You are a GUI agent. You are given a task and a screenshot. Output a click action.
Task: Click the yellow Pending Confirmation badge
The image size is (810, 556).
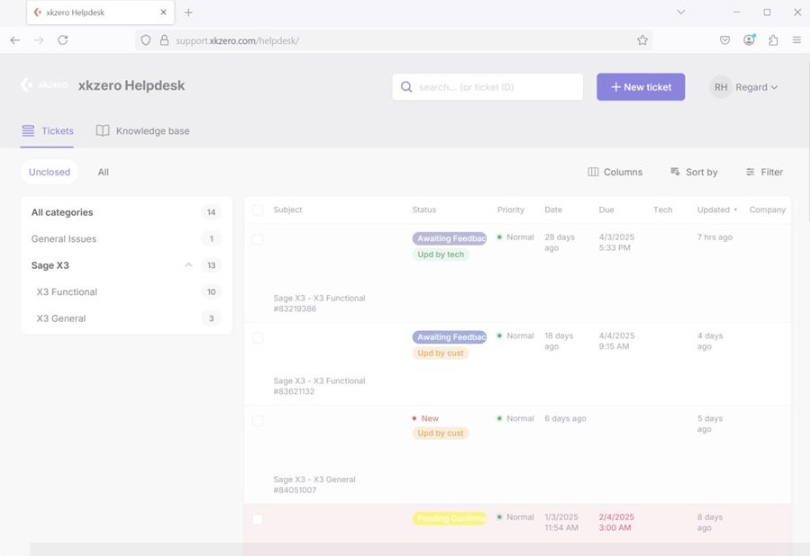449,518
